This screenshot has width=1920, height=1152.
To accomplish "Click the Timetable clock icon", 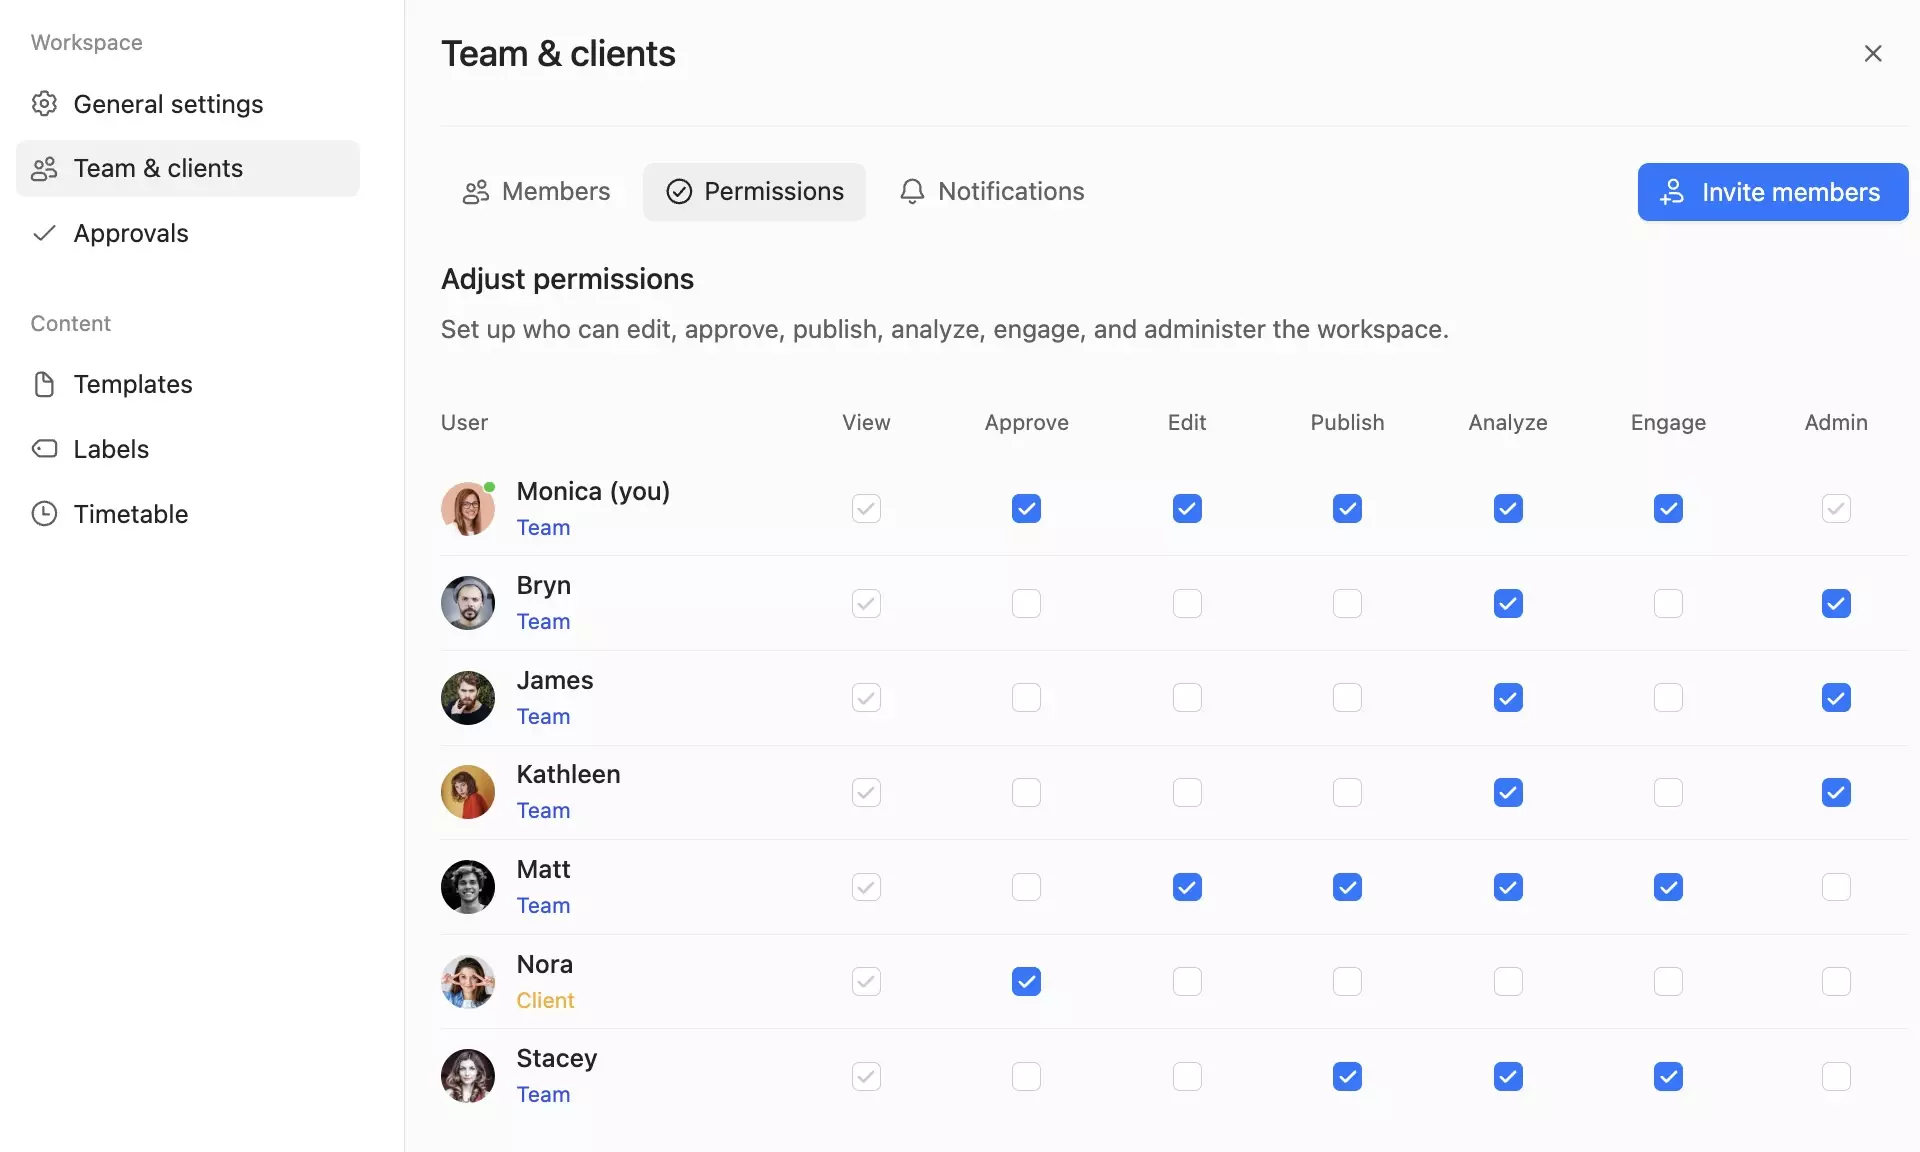I will (x=44, y=514).
